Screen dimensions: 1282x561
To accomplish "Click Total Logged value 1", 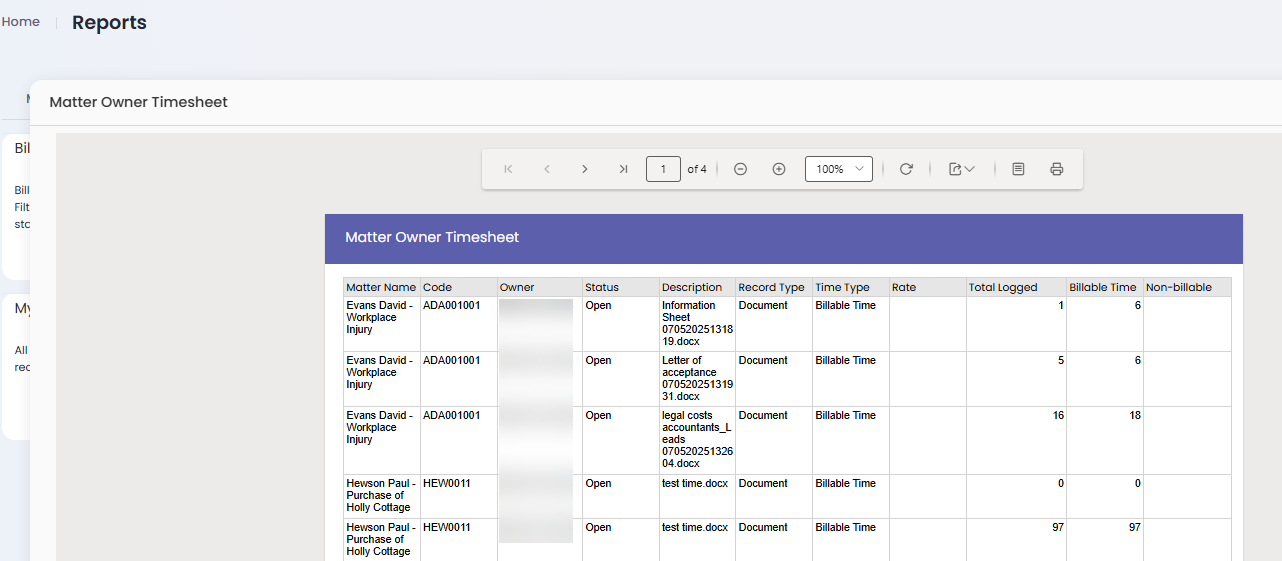I will [x=1061, y=305].
